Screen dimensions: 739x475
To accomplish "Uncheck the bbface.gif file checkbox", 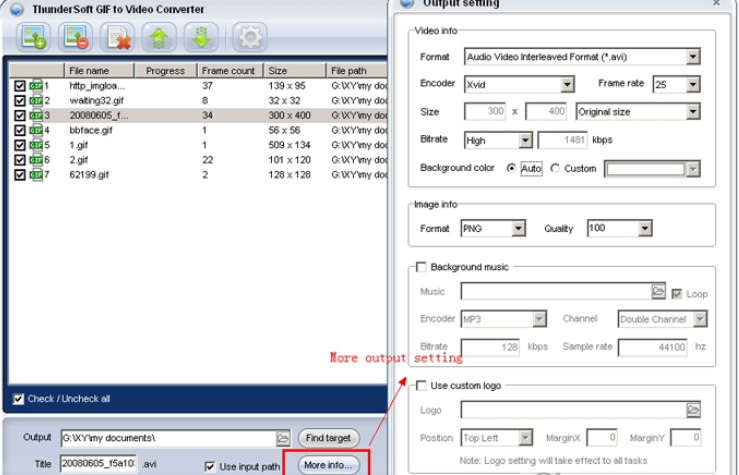I will coord(19,130).
